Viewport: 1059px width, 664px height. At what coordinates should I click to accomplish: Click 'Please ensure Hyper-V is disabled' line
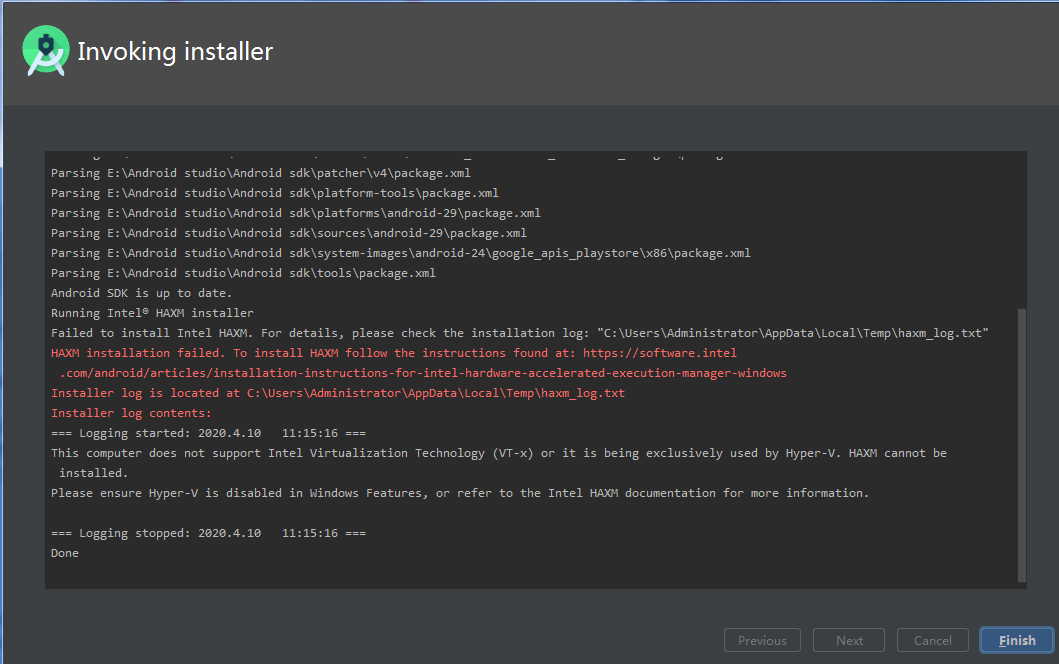tap(460, 493)
